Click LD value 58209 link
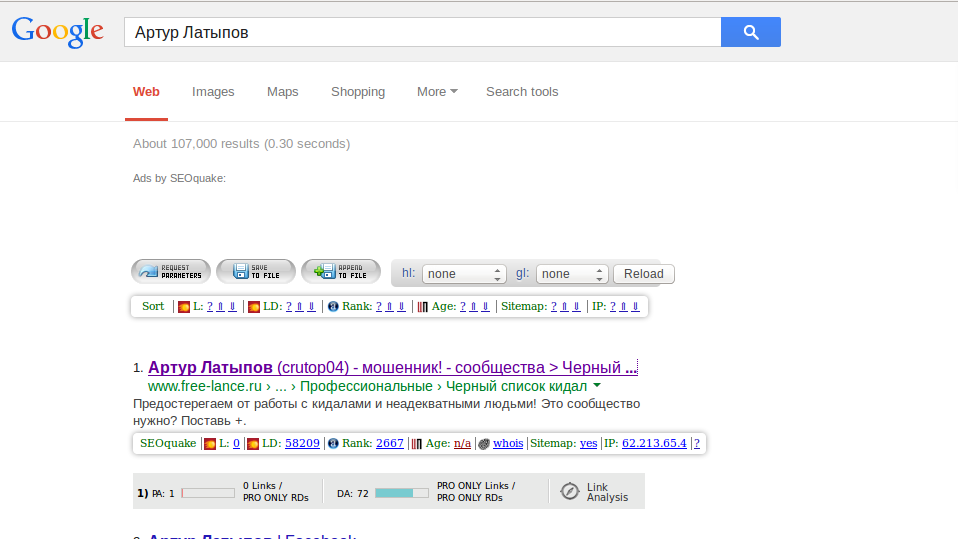Screen dimensions: 958x539 pyautogui.click(x=302, y=443)
